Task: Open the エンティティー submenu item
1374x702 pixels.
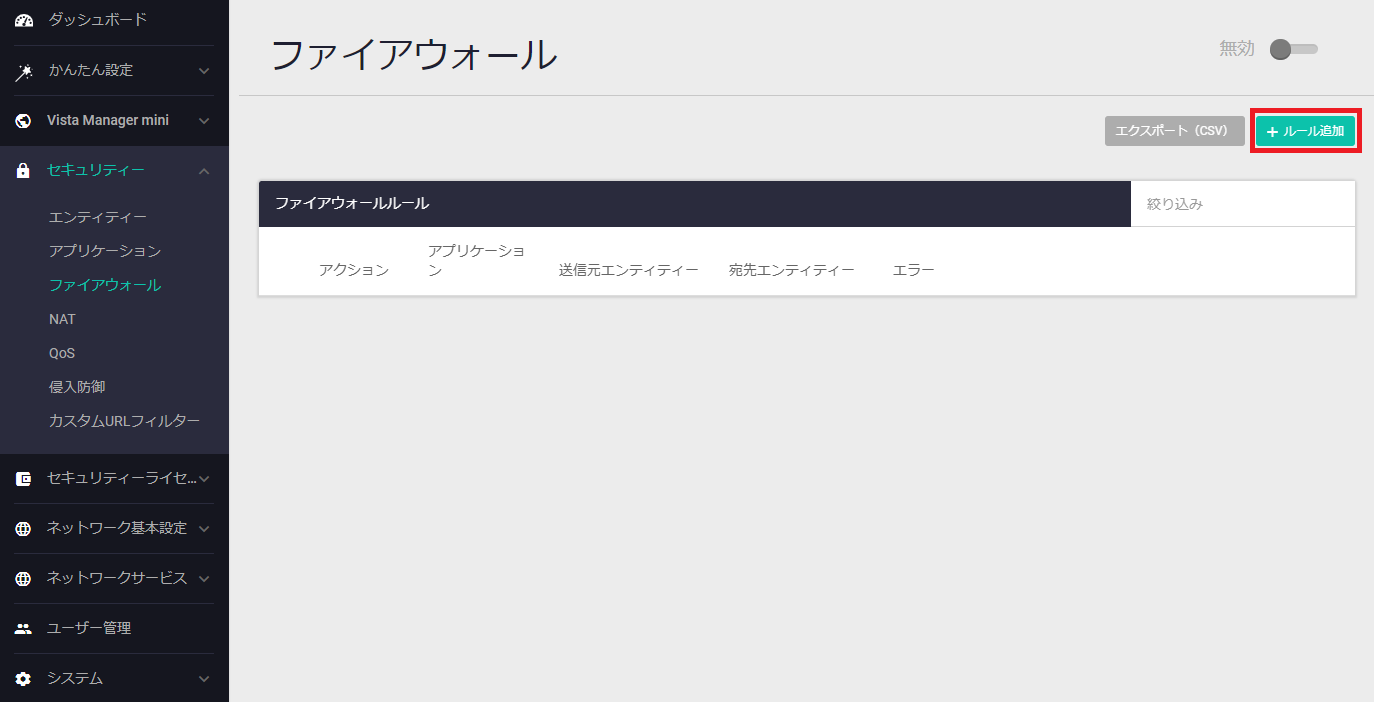Action: pyautogui.click(x=98, y=217)
